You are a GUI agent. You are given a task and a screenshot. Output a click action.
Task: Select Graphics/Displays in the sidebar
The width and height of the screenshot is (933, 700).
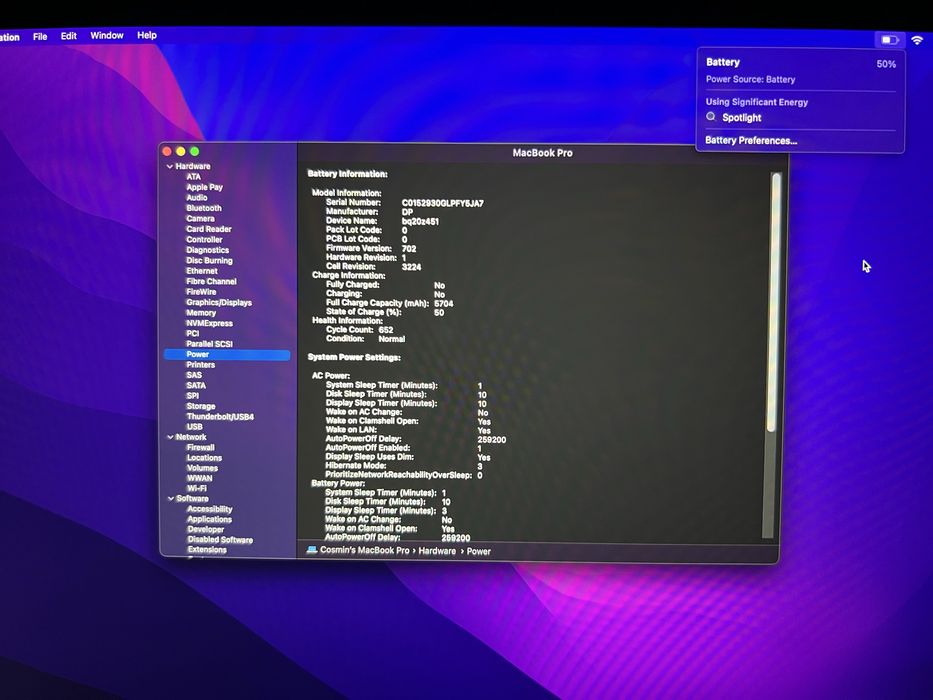(x=219, y=302)
